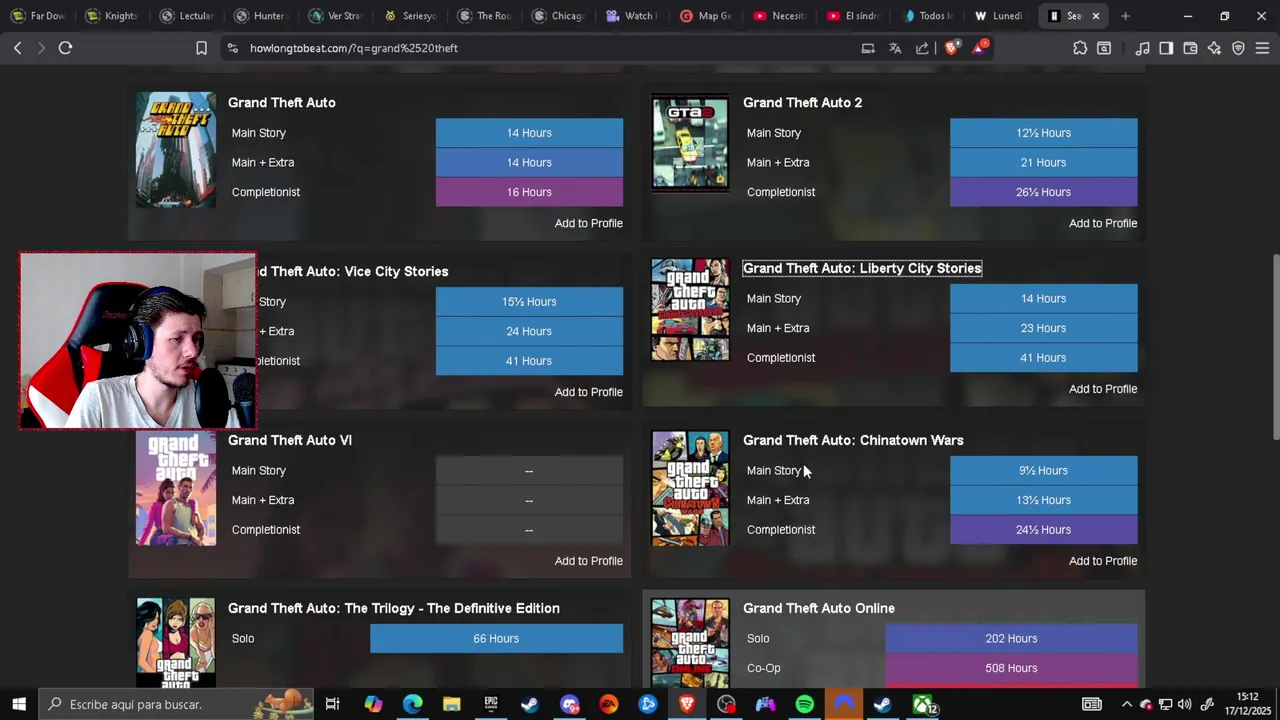Switch to the Map Ge tab
The image size is (1280, 720).
706,16
